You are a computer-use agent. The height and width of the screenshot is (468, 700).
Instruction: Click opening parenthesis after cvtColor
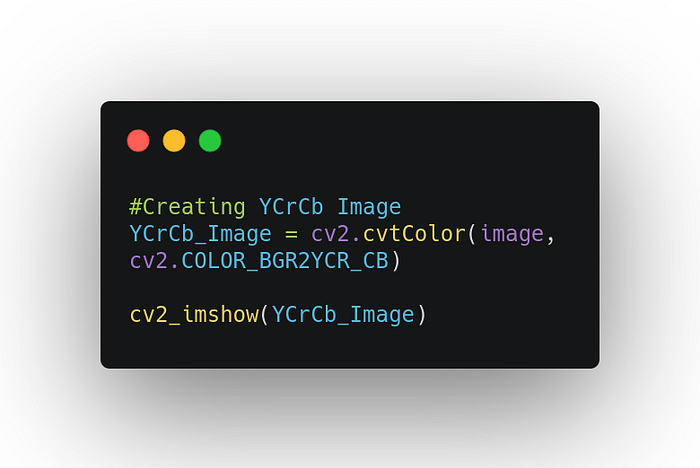(x=472, y=234)
